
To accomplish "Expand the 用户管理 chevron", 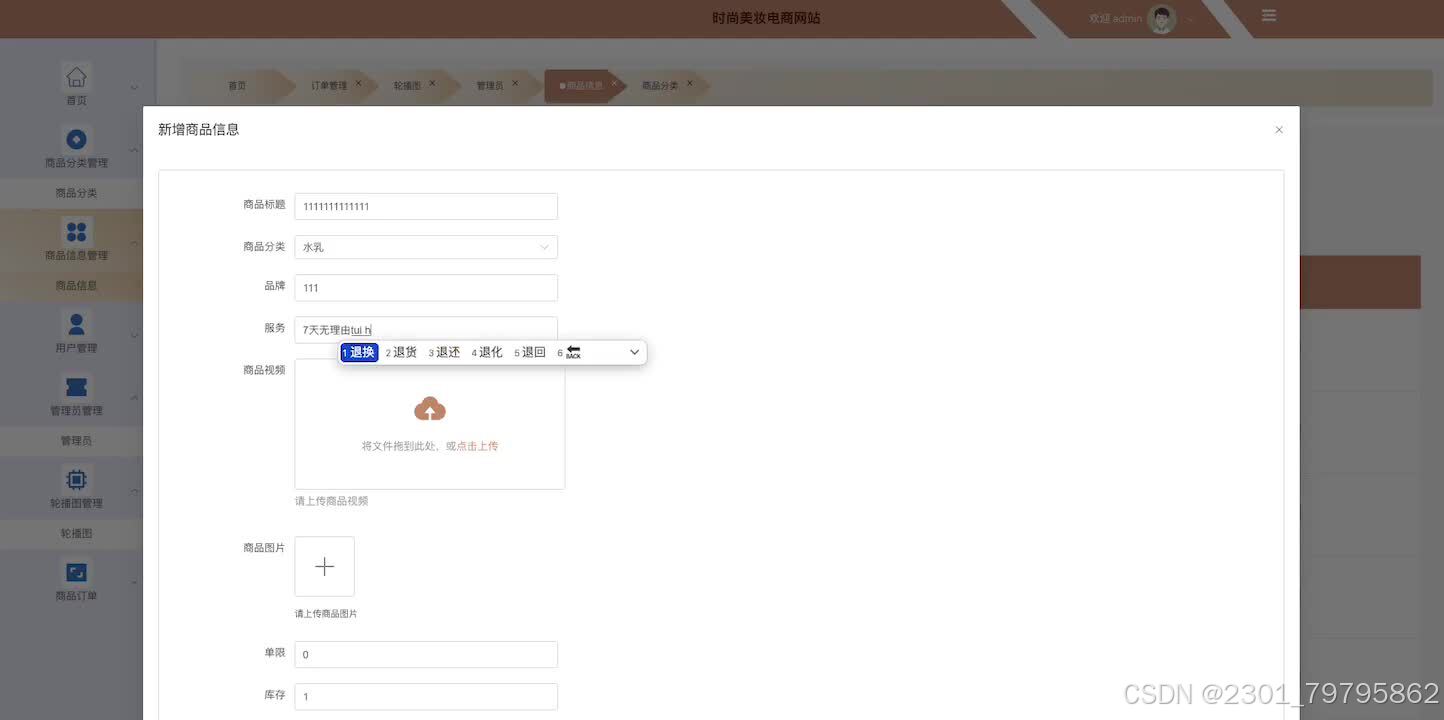I will [134, 335].
